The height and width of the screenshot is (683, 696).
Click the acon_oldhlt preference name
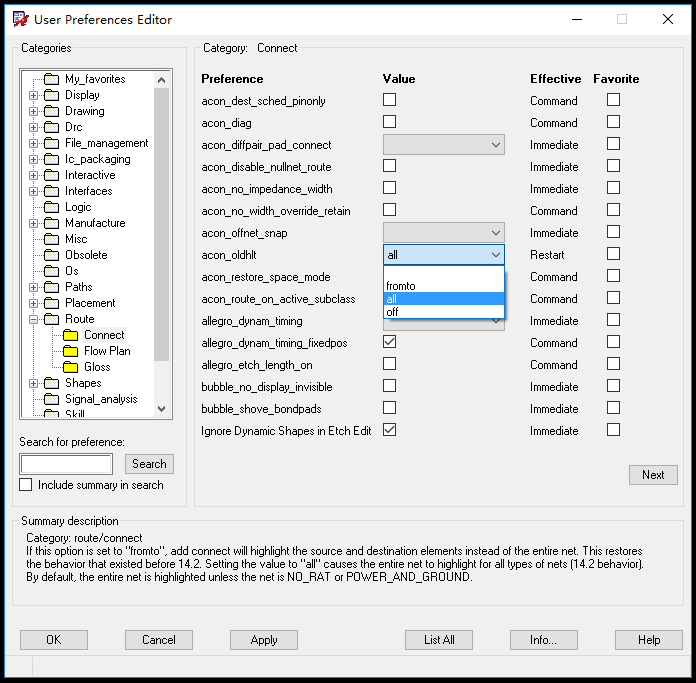[229, 255]
